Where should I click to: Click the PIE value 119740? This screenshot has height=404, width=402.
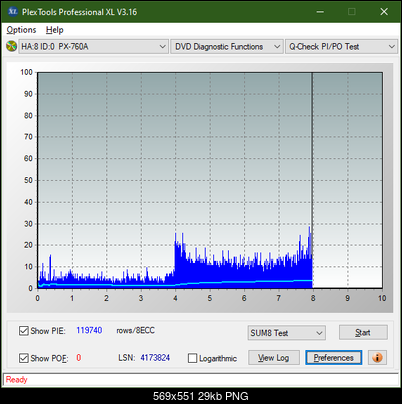coord(89,330)
